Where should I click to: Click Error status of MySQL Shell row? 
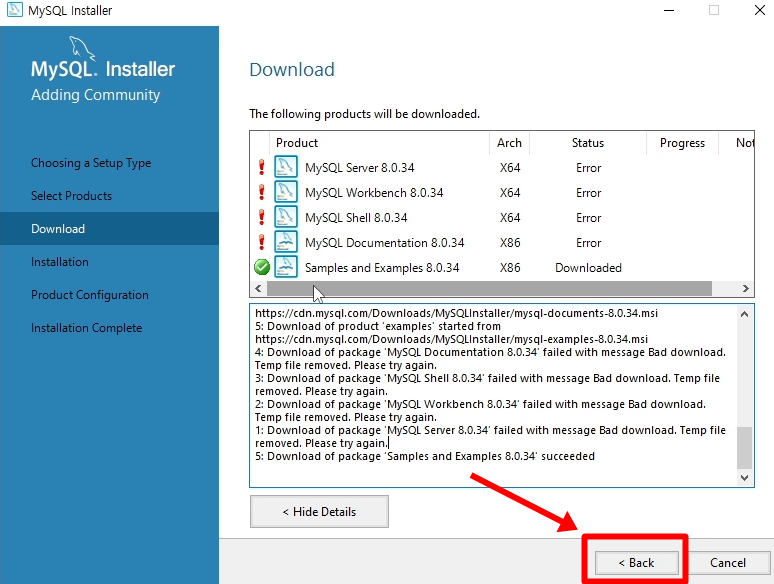click(588, 218)
